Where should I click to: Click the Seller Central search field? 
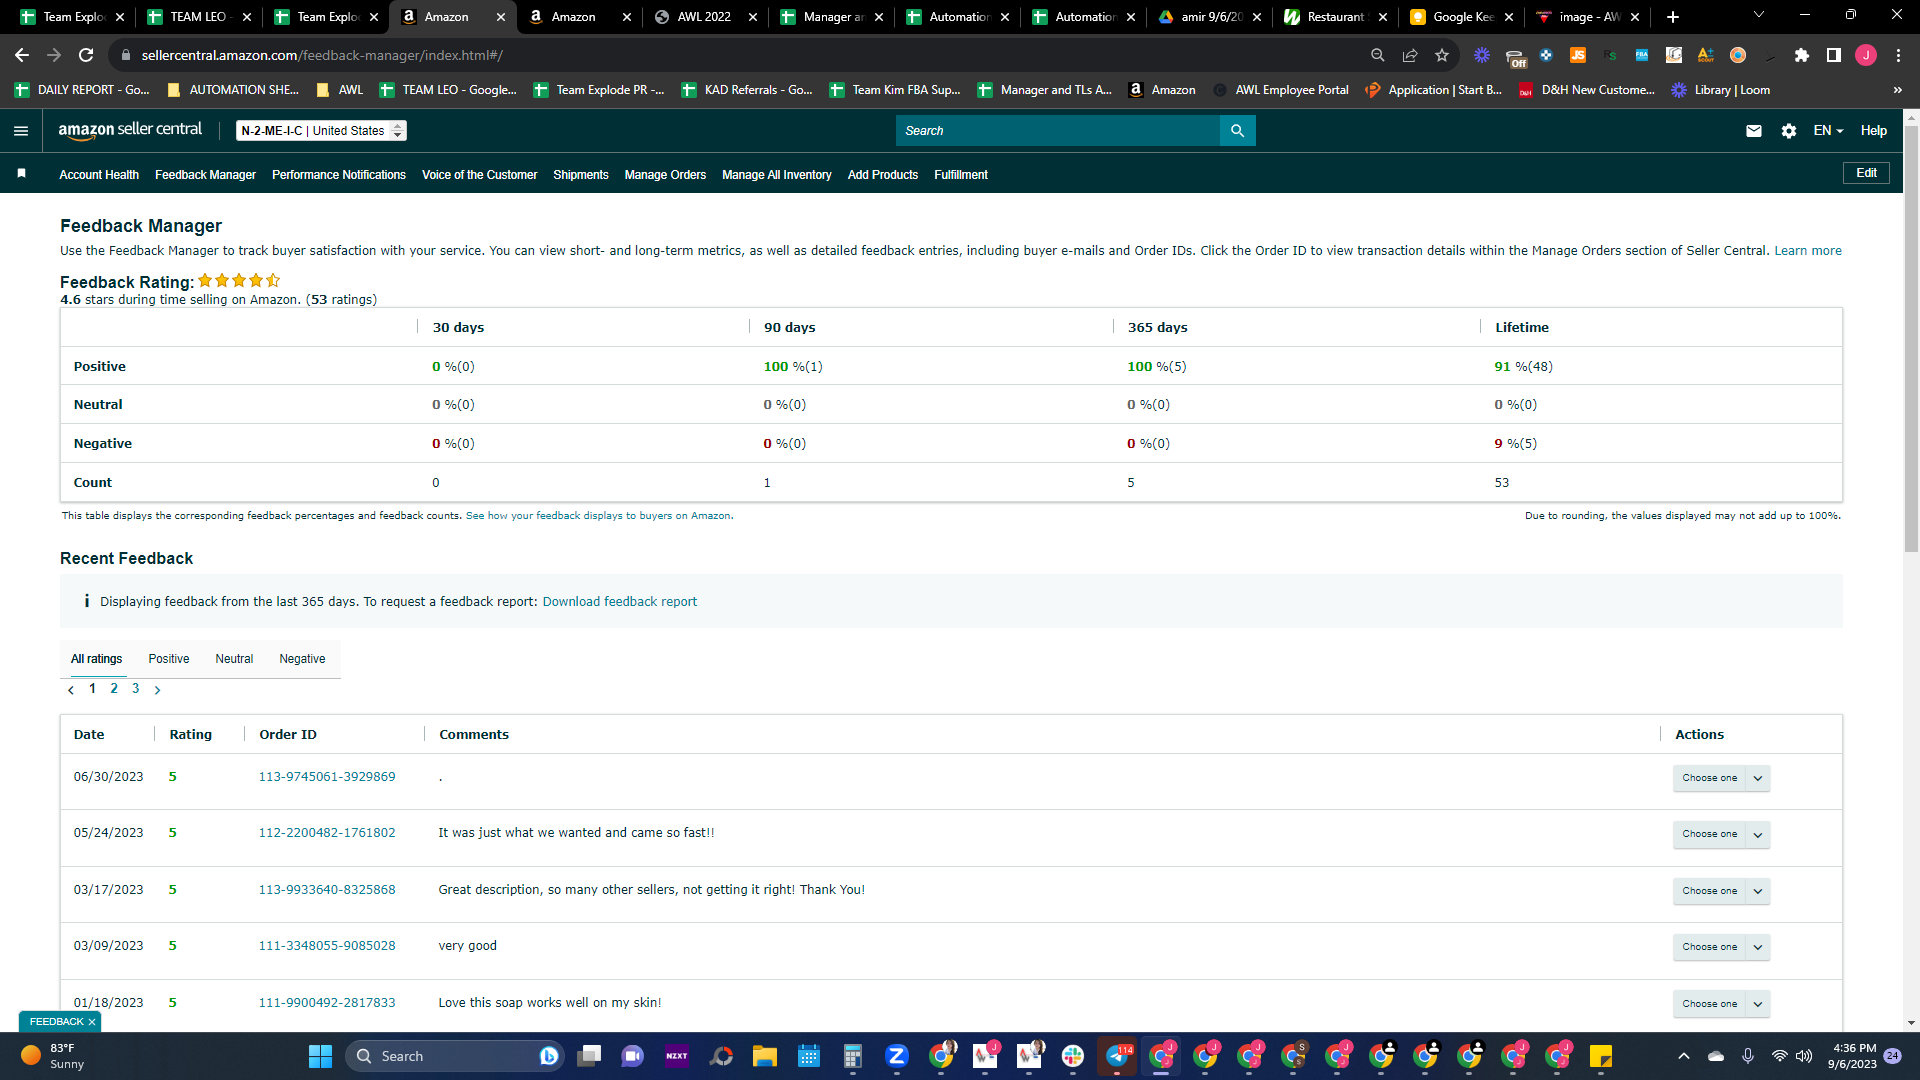1058,131
